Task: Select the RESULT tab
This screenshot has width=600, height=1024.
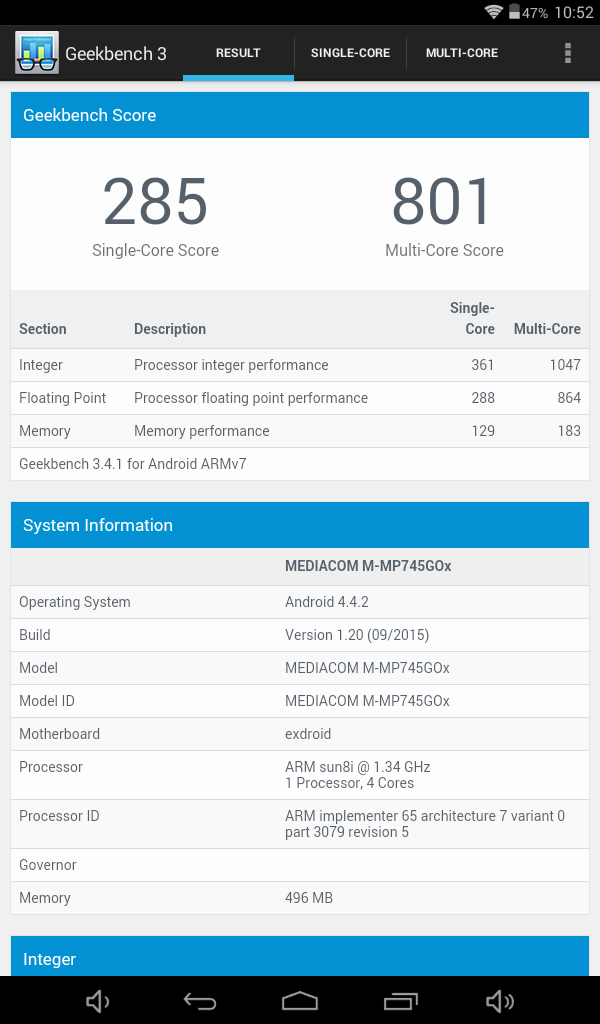Action: click(x=238, y=53)
